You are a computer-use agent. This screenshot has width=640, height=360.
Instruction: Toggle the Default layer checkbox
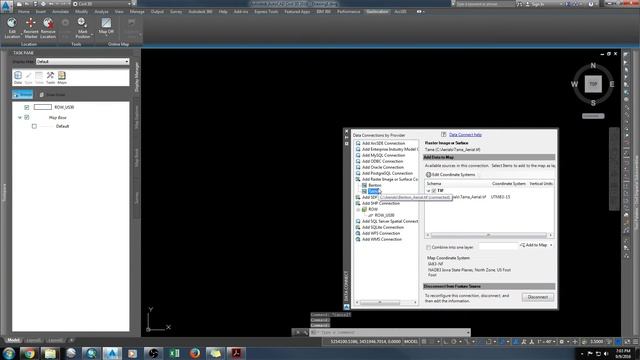coord(34,127)
